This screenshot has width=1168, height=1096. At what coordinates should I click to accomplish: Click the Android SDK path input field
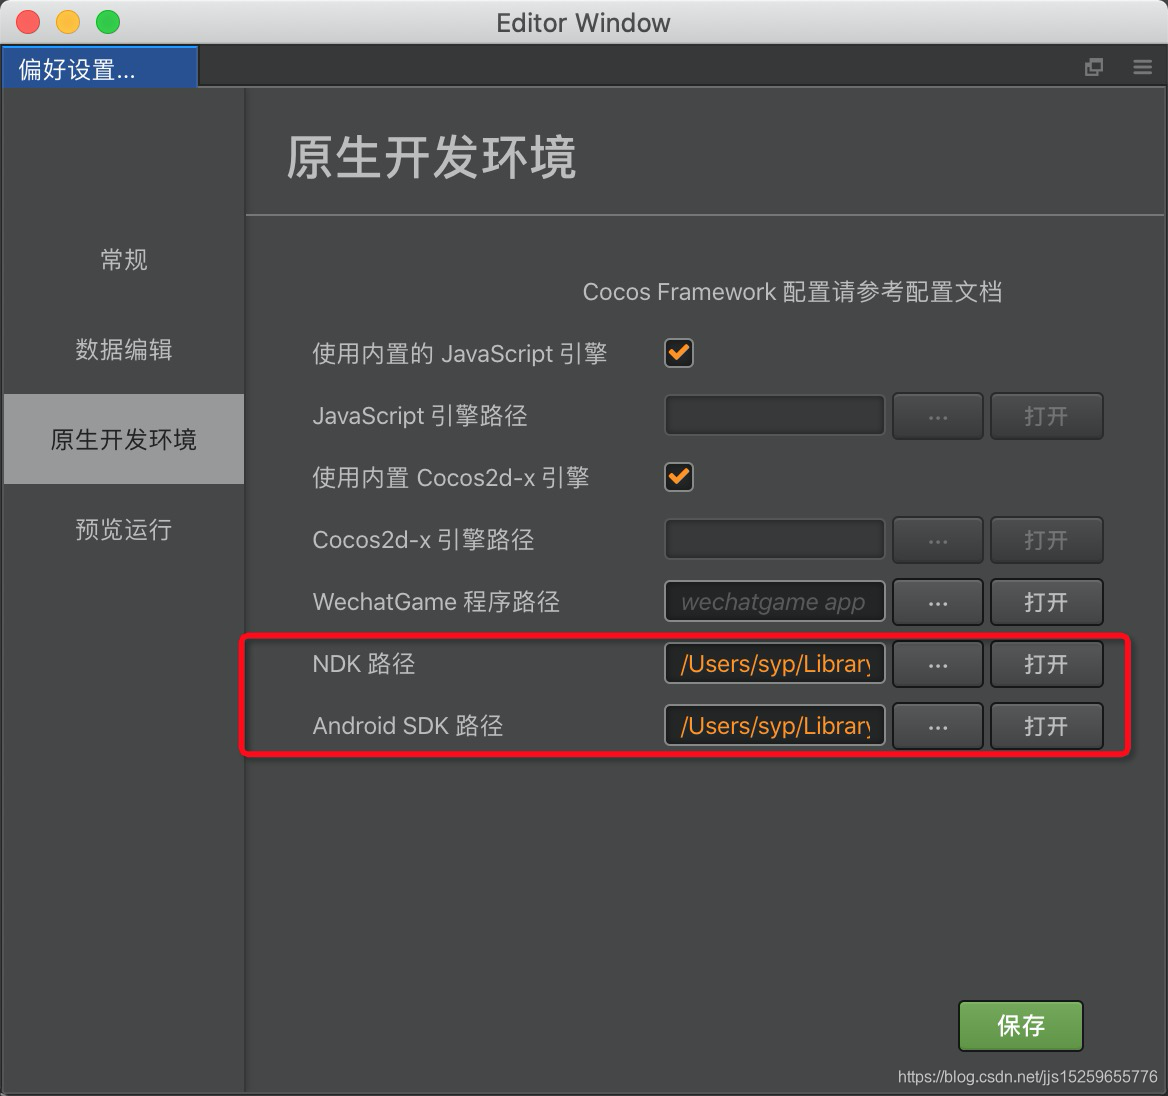click(775, 726)
